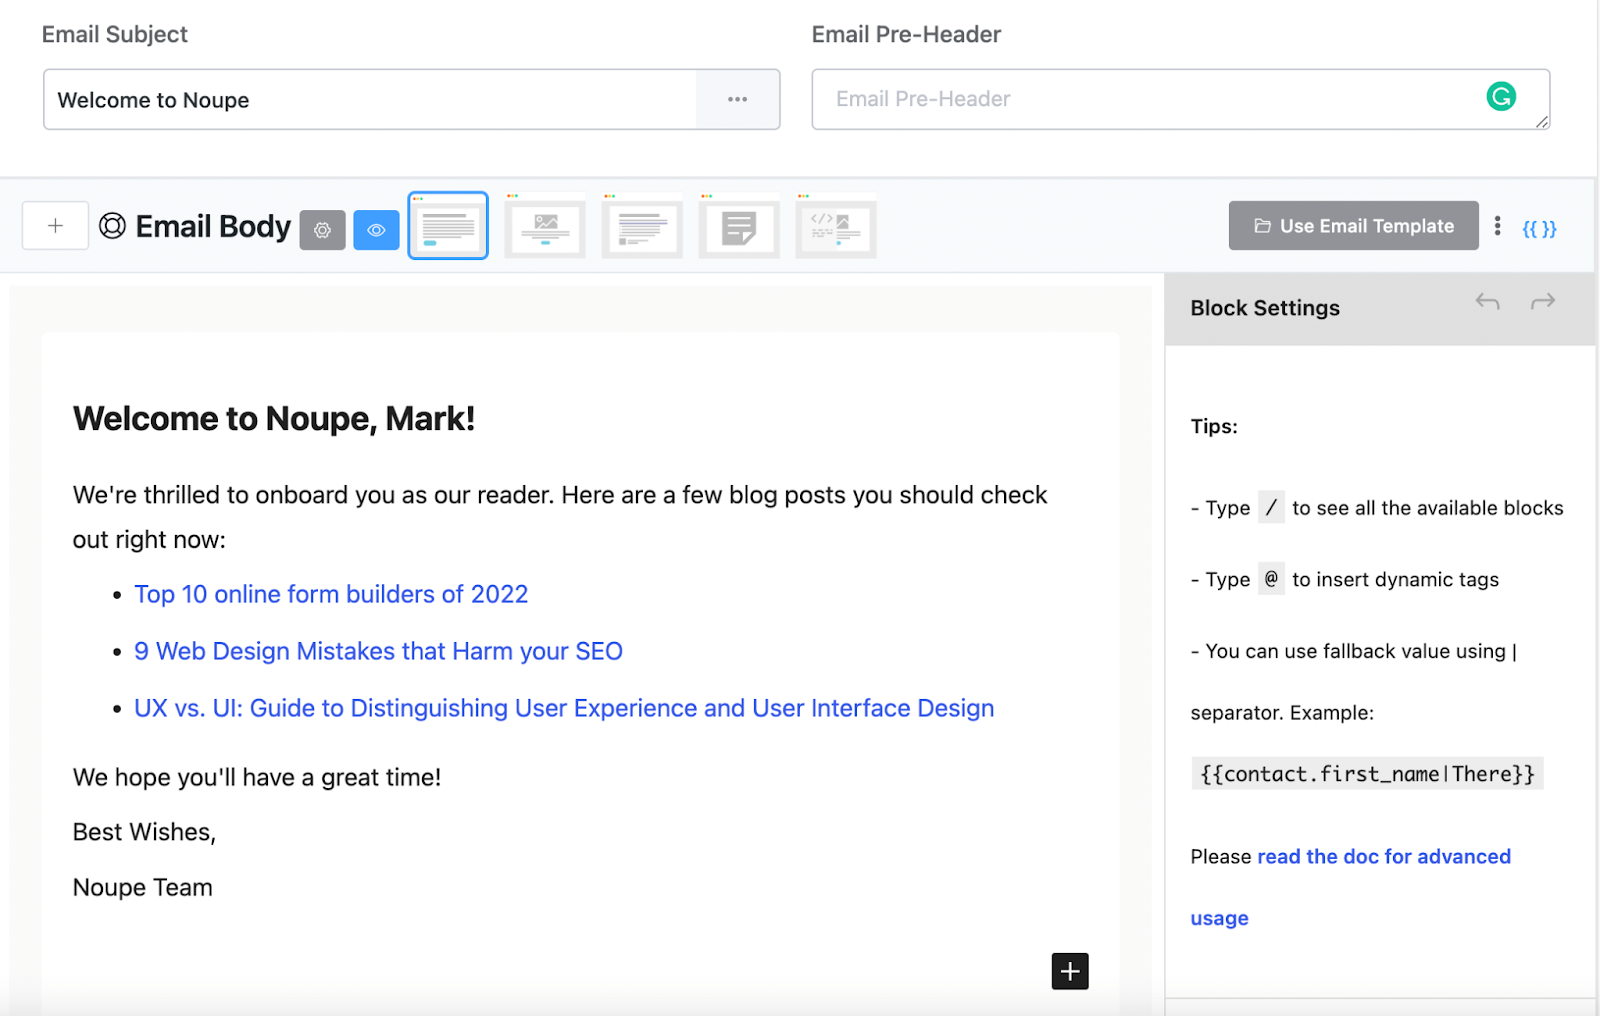1600x1016 pixels.
Task: Click the line "We hope you'll have a great time!"
Action: (x=257, y=778)
